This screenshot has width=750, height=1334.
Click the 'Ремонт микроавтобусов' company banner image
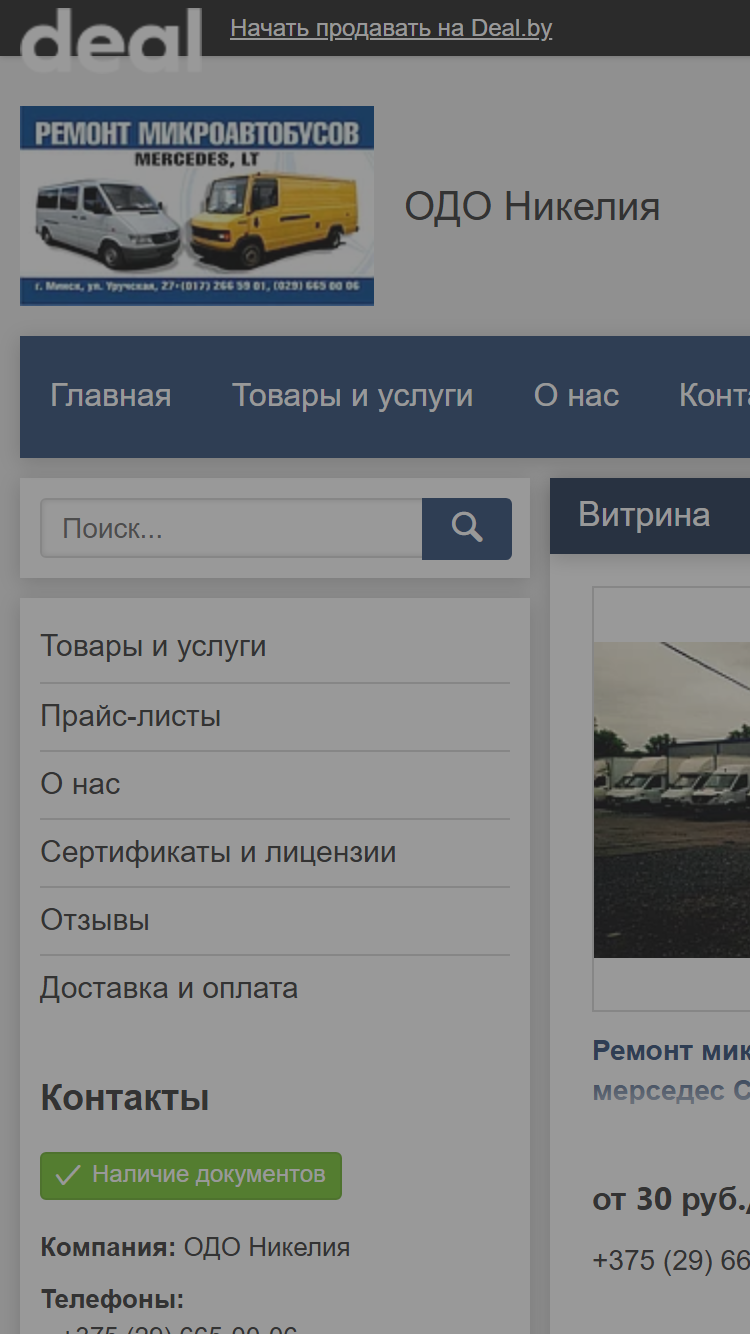pos(197,206)
